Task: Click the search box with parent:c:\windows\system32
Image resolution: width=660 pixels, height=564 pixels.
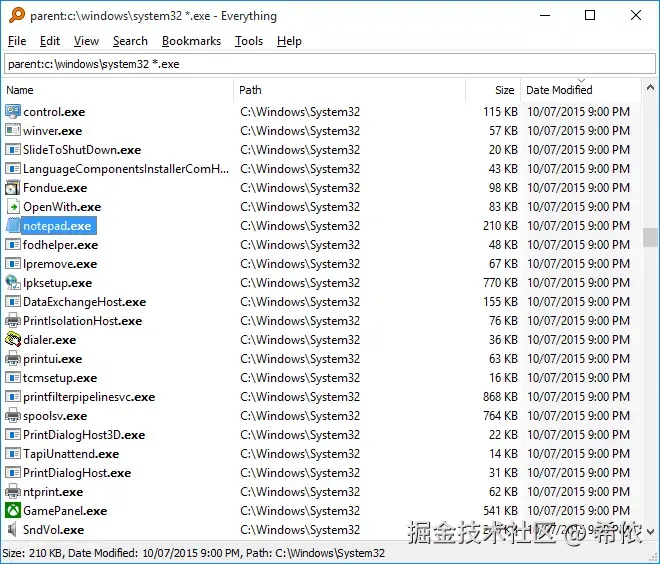Action: (x=330, y=64)
